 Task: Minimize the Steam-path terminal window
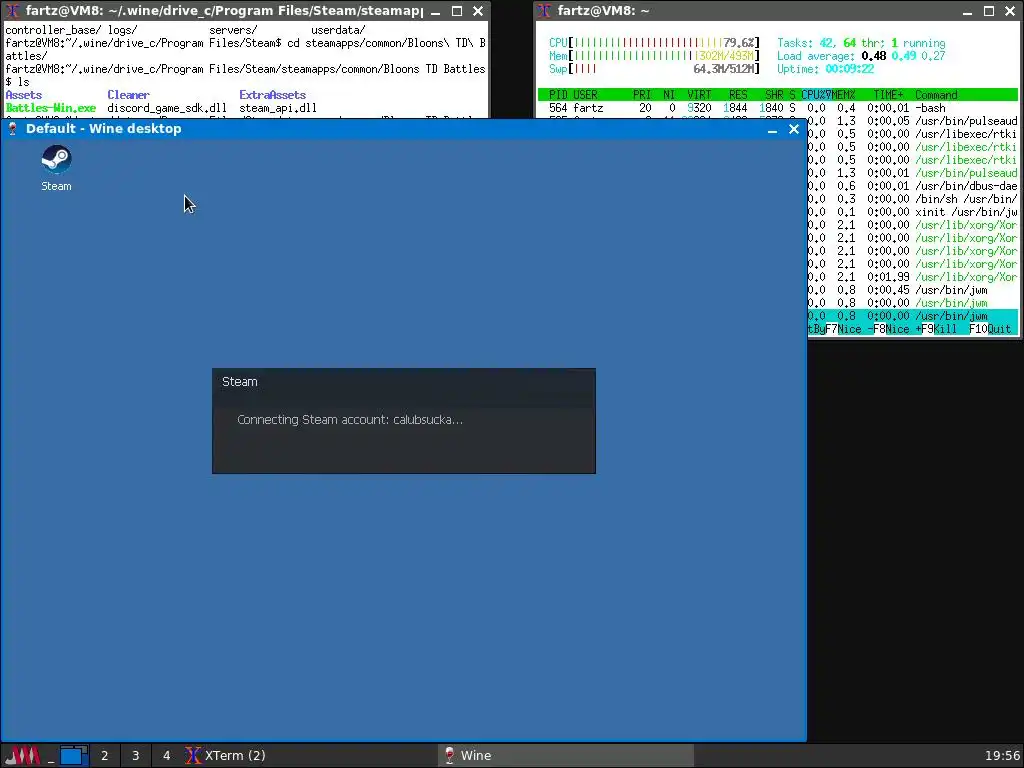pyautogui.click(x=436, y=11)
